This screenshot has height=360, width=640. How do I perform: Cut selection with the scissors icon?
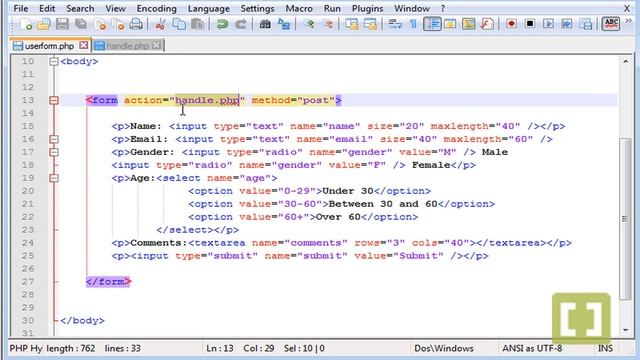[x=160, y=24]
